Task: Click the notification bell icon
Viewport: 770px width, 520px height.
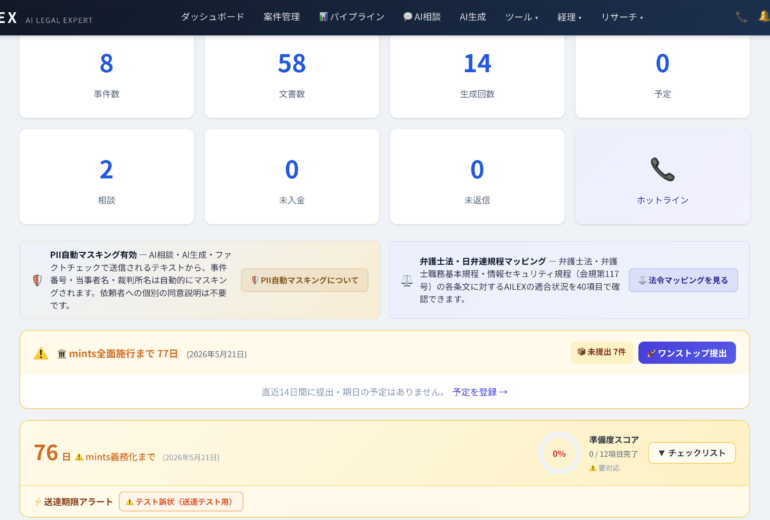Action: click(x=764, y=17)
